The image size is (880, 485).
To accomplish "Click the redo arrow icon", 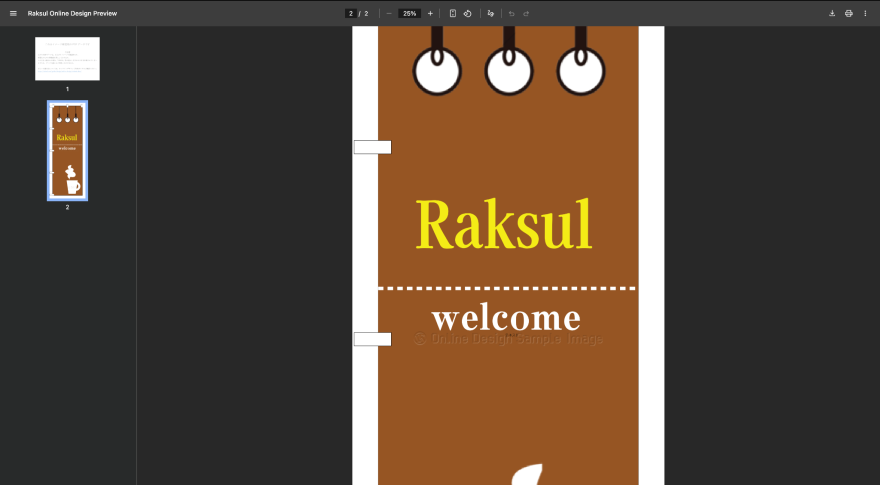I will click(x=526, y=13).
